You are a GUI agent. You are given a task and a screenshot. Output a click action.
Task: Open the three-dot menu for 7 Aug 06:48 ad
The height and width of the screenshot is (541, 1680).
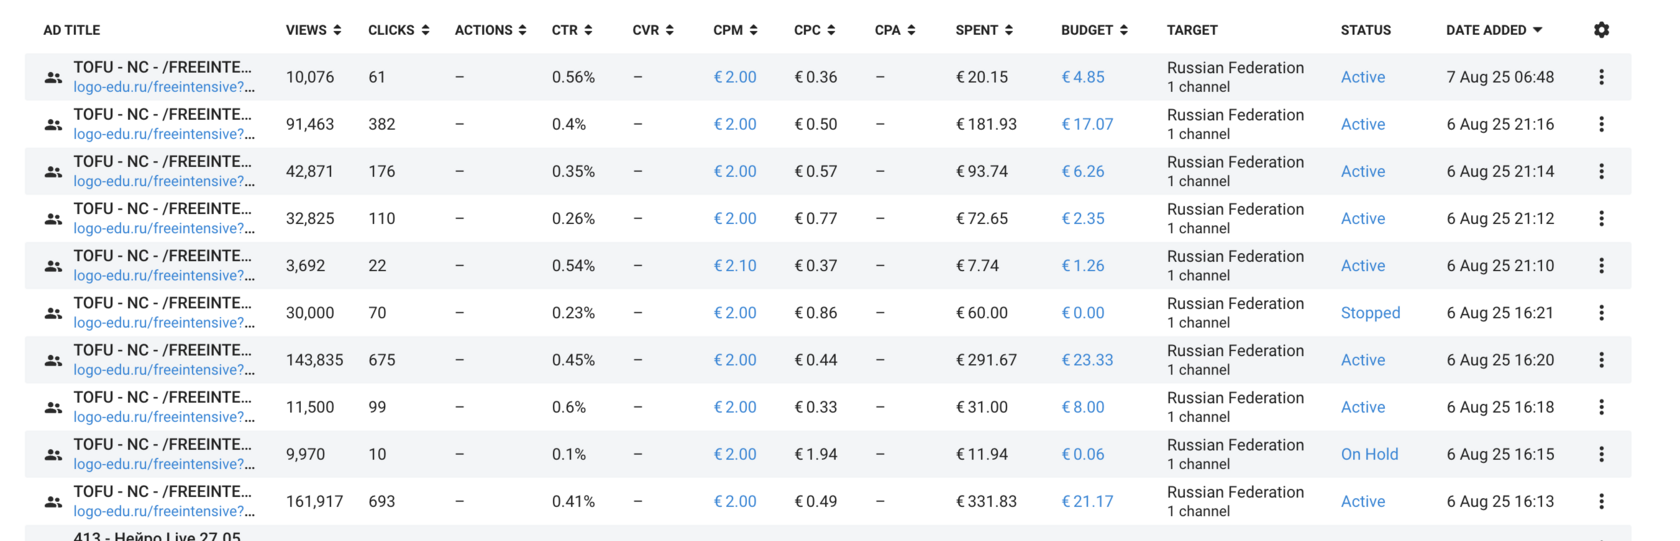[1601, 77]
